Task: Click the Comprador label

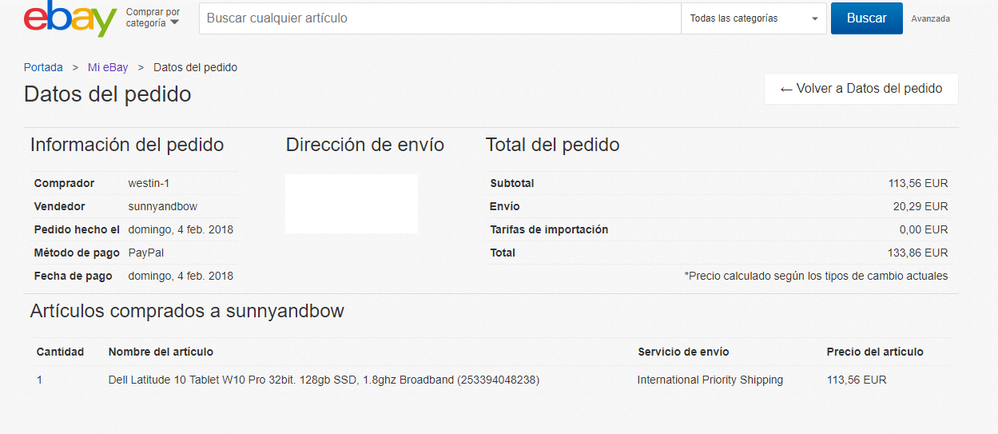Action: pos(64,183)
